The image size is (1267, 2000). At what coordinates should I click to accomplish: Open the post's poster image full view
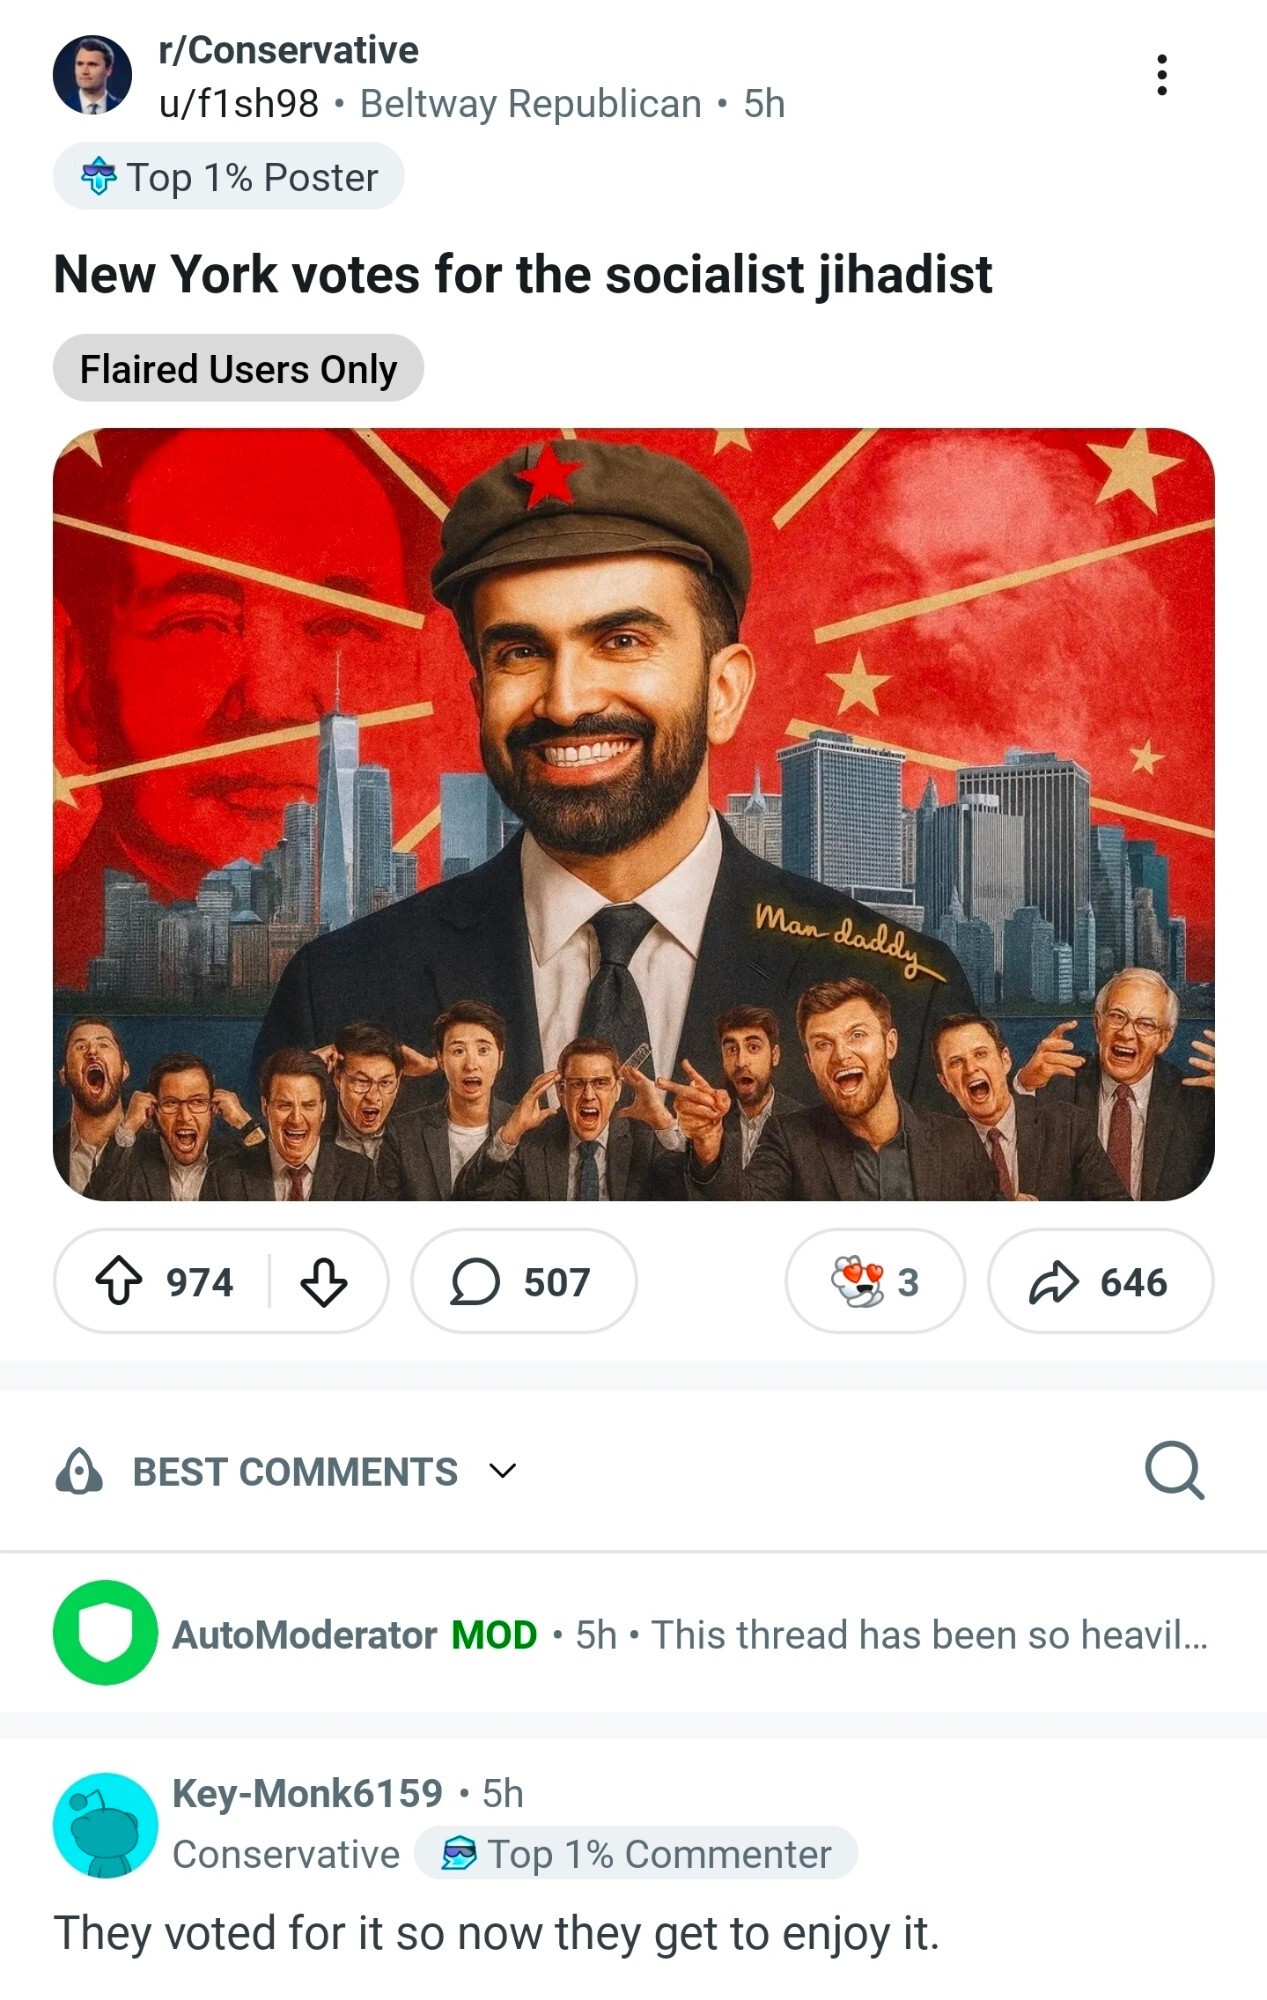(x=633, y=814)
